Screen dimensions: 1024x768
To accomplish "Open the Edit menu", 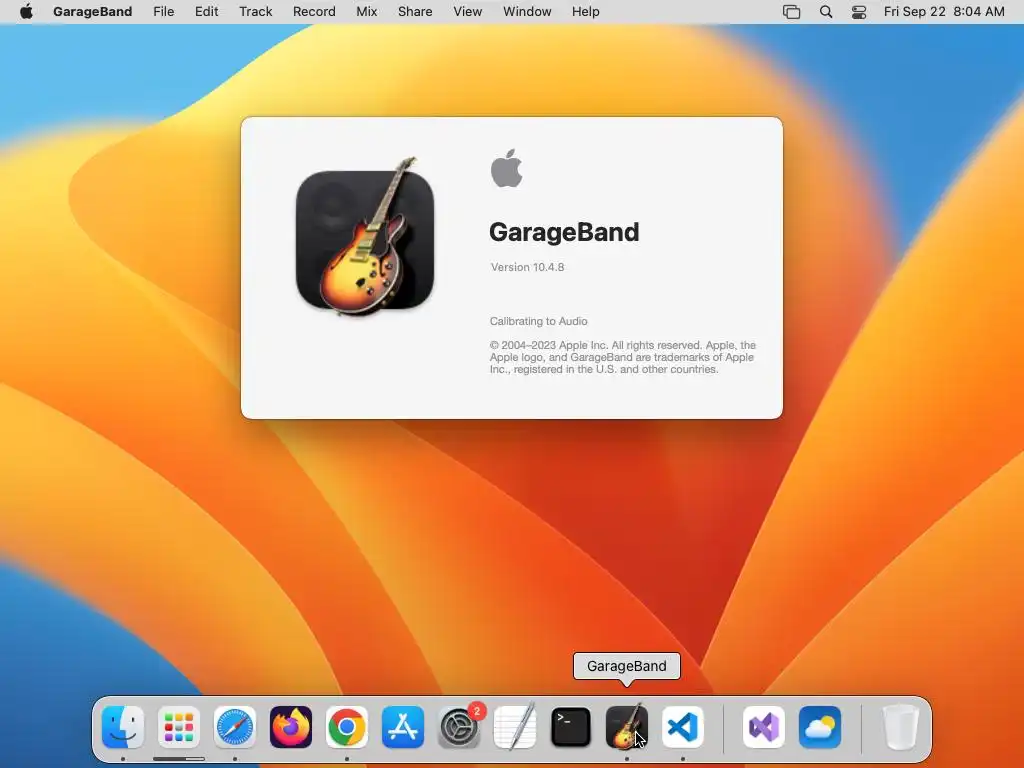I will click(x=206, y=11).
